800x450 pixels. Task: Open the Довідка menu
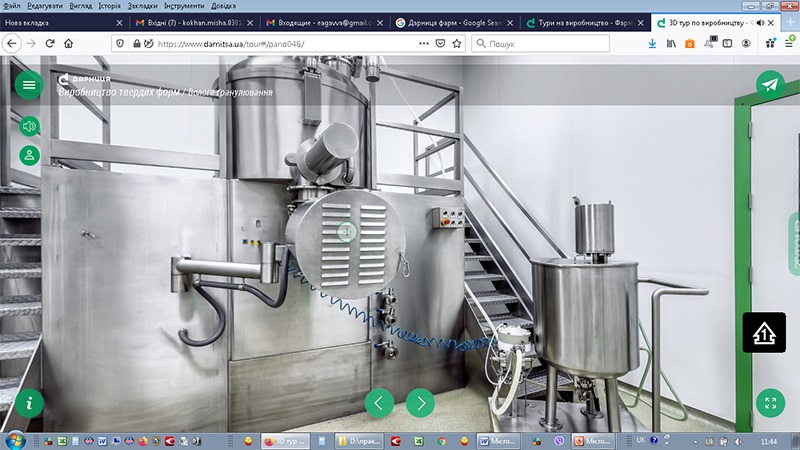point(223,6)
